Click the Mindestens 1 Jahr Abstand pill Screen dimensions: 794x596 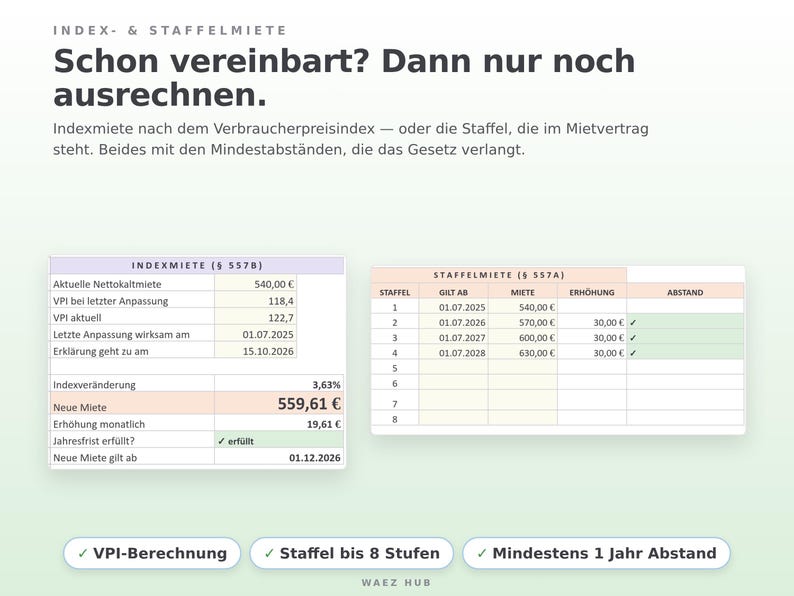pyautogui.click(x=597, y=553)
